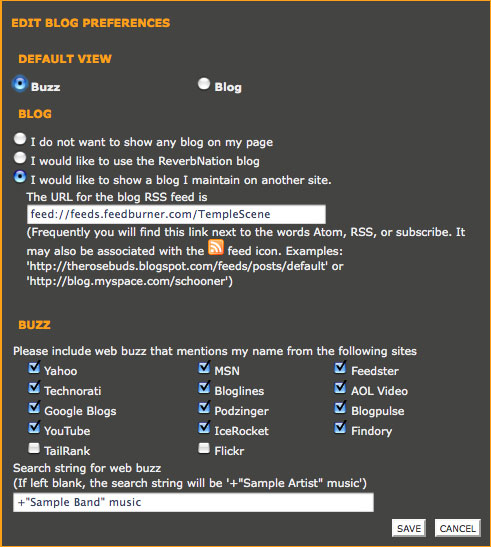Uncheck the YouTube checkbox
The width and height of the screenshot is (491, 547).
[34, 427]
